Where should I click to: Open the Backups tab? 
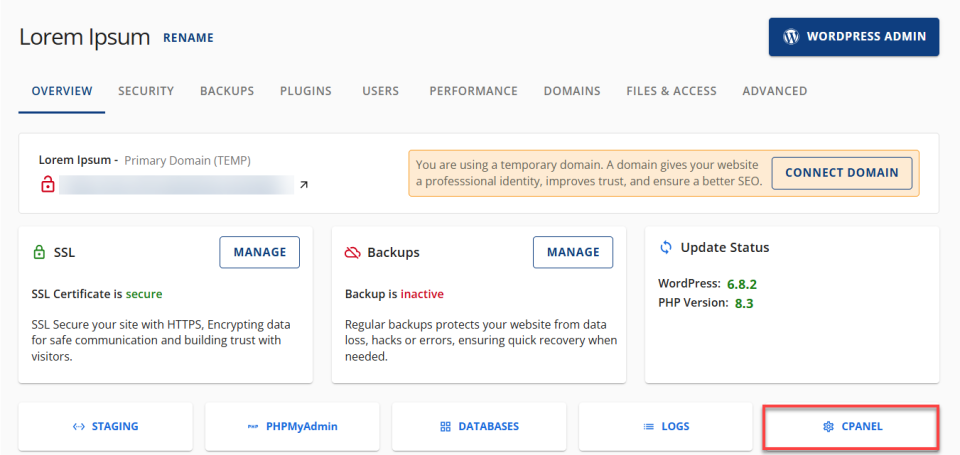[x=227, y=91]
